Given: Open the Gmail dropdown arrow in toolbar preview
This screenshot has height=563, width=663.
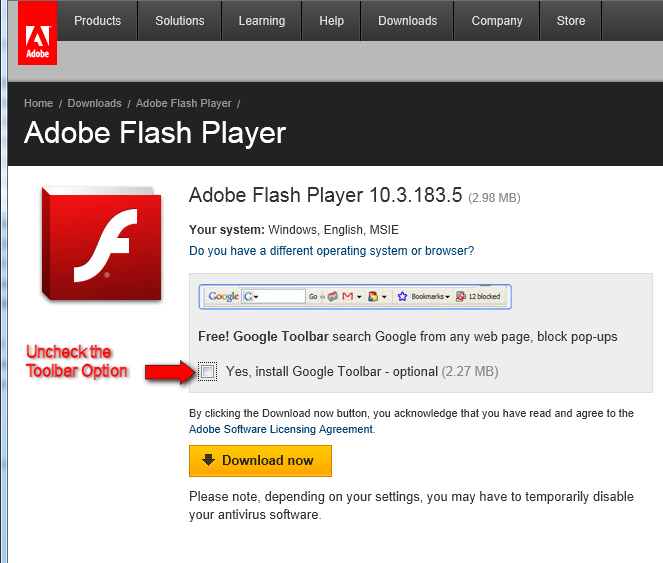Looking at the screenshot, I should coord(359,296).
